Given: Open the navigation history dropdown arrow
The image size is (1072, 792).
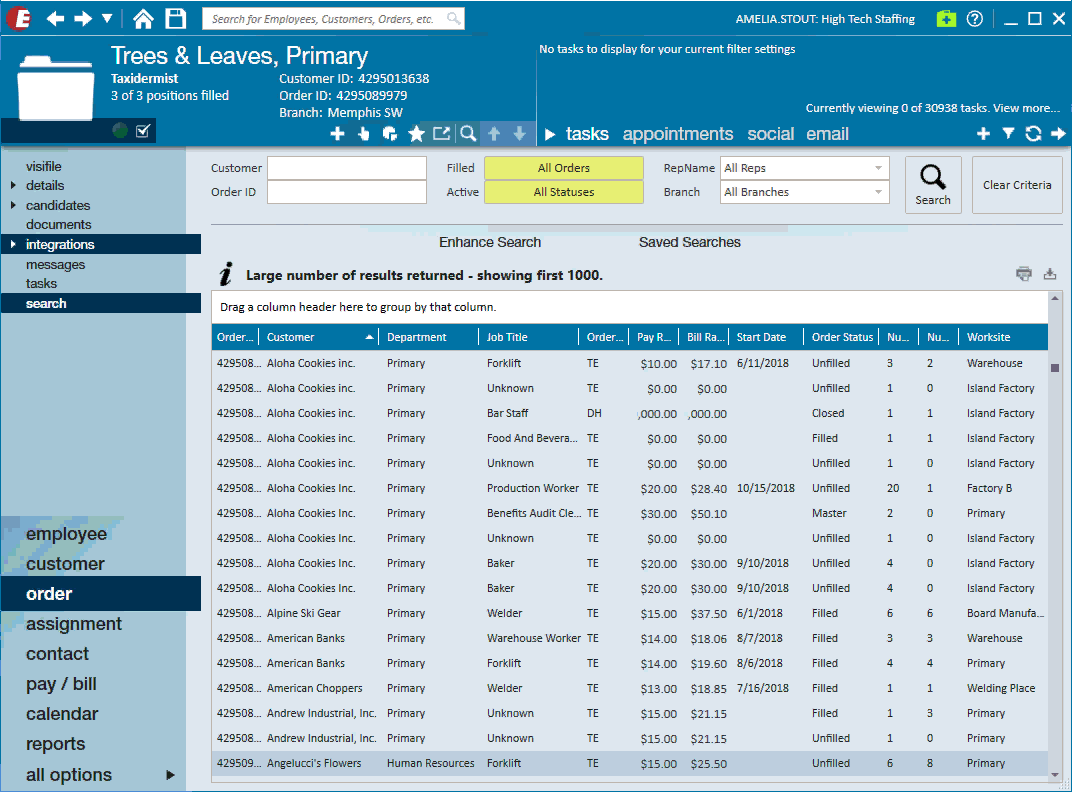Looking at the screenshot, I should pos(107,18).
